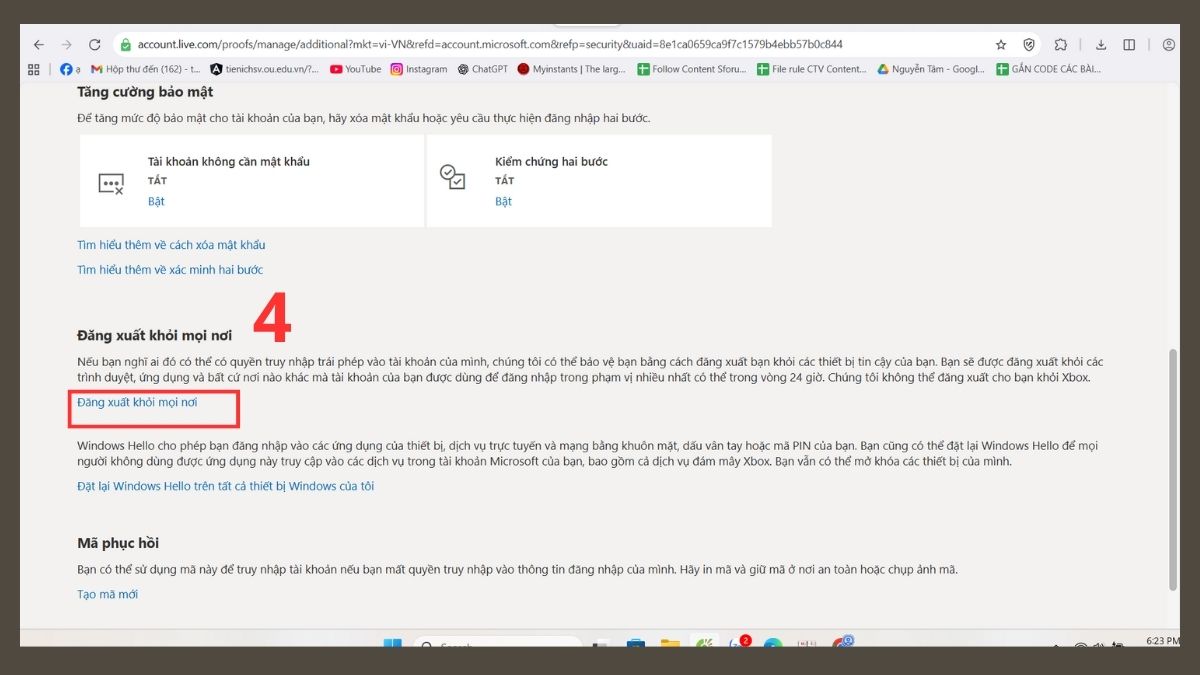Open the YouTube bookmark
Image resolution: width=1200 pixels, height=675 pixels.
point(356,69)
